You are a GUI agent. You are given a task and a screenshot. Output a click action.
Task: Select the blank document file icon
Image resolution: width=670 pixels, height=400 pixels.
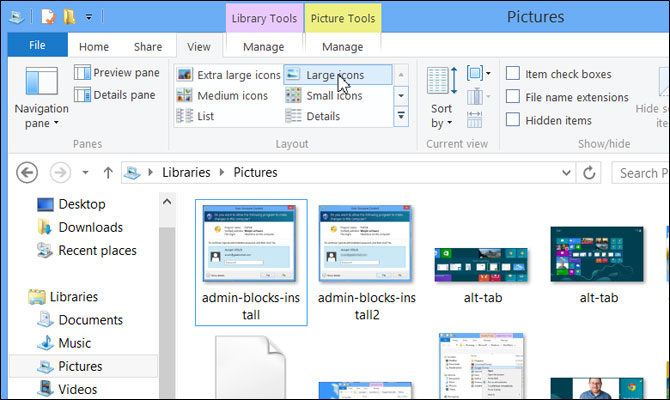(250, 367)
